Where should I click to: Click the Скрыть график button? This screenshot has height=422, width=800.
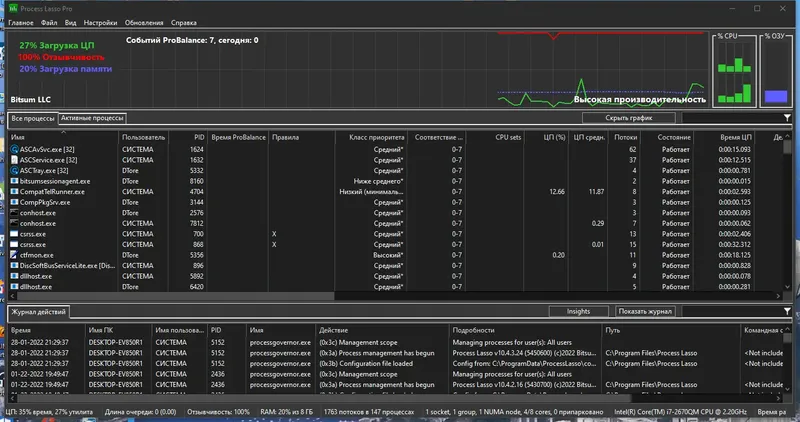(x=629, y=118)
